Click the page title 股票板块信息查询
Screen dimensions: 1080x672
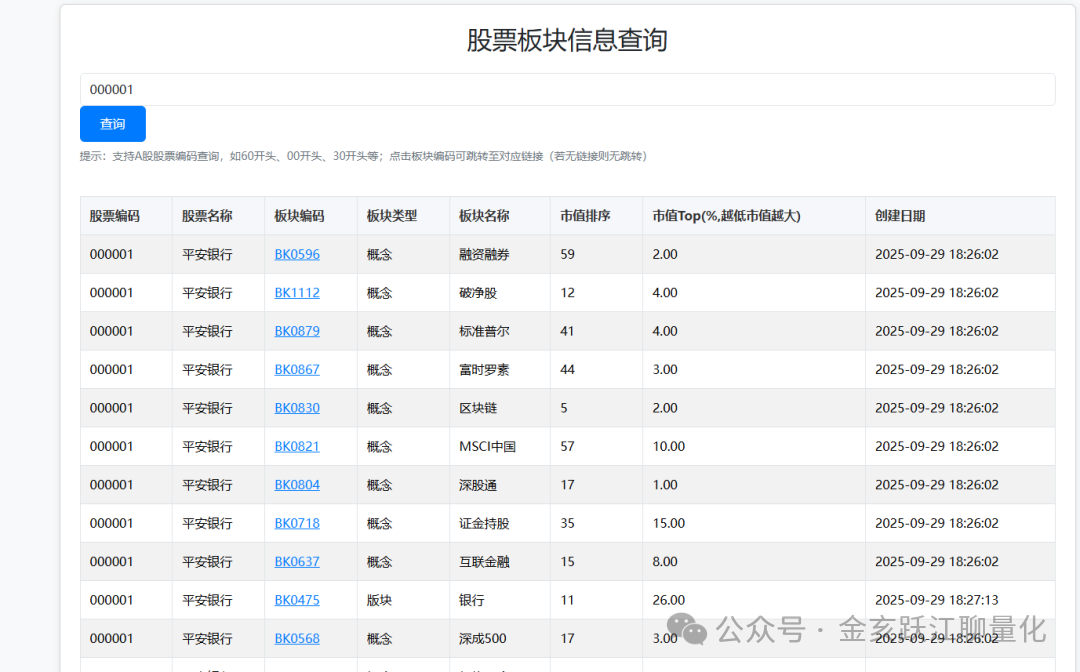[x=567, y=40]
